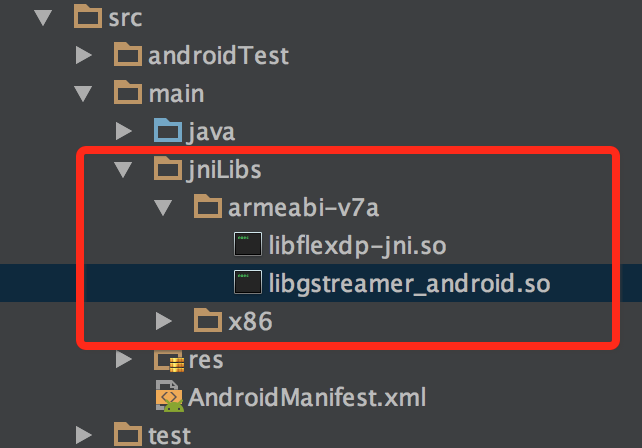
Task: Click the armeabi-v7a folder icon
Action: (208, 206)
